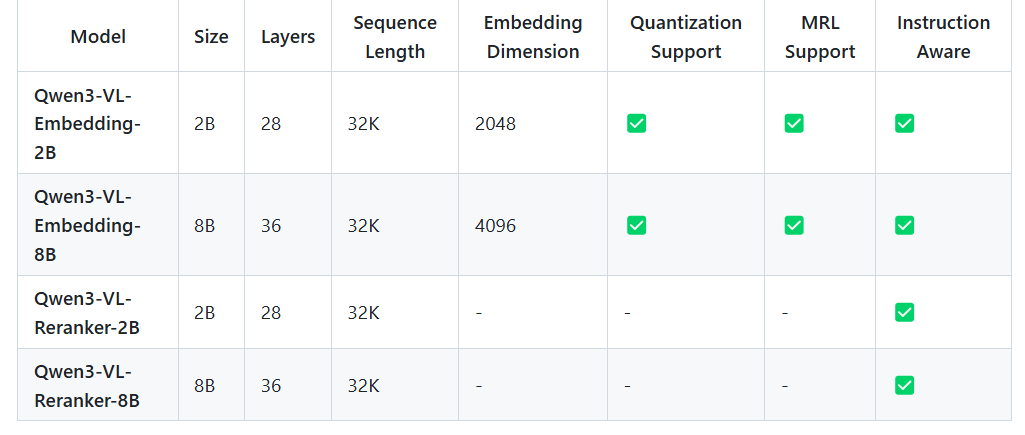
Task: Click Instruction Aware checkmark for Qwen3-VL-Reranker-8B
Action: pyautogui.click(x=904, y=385)
